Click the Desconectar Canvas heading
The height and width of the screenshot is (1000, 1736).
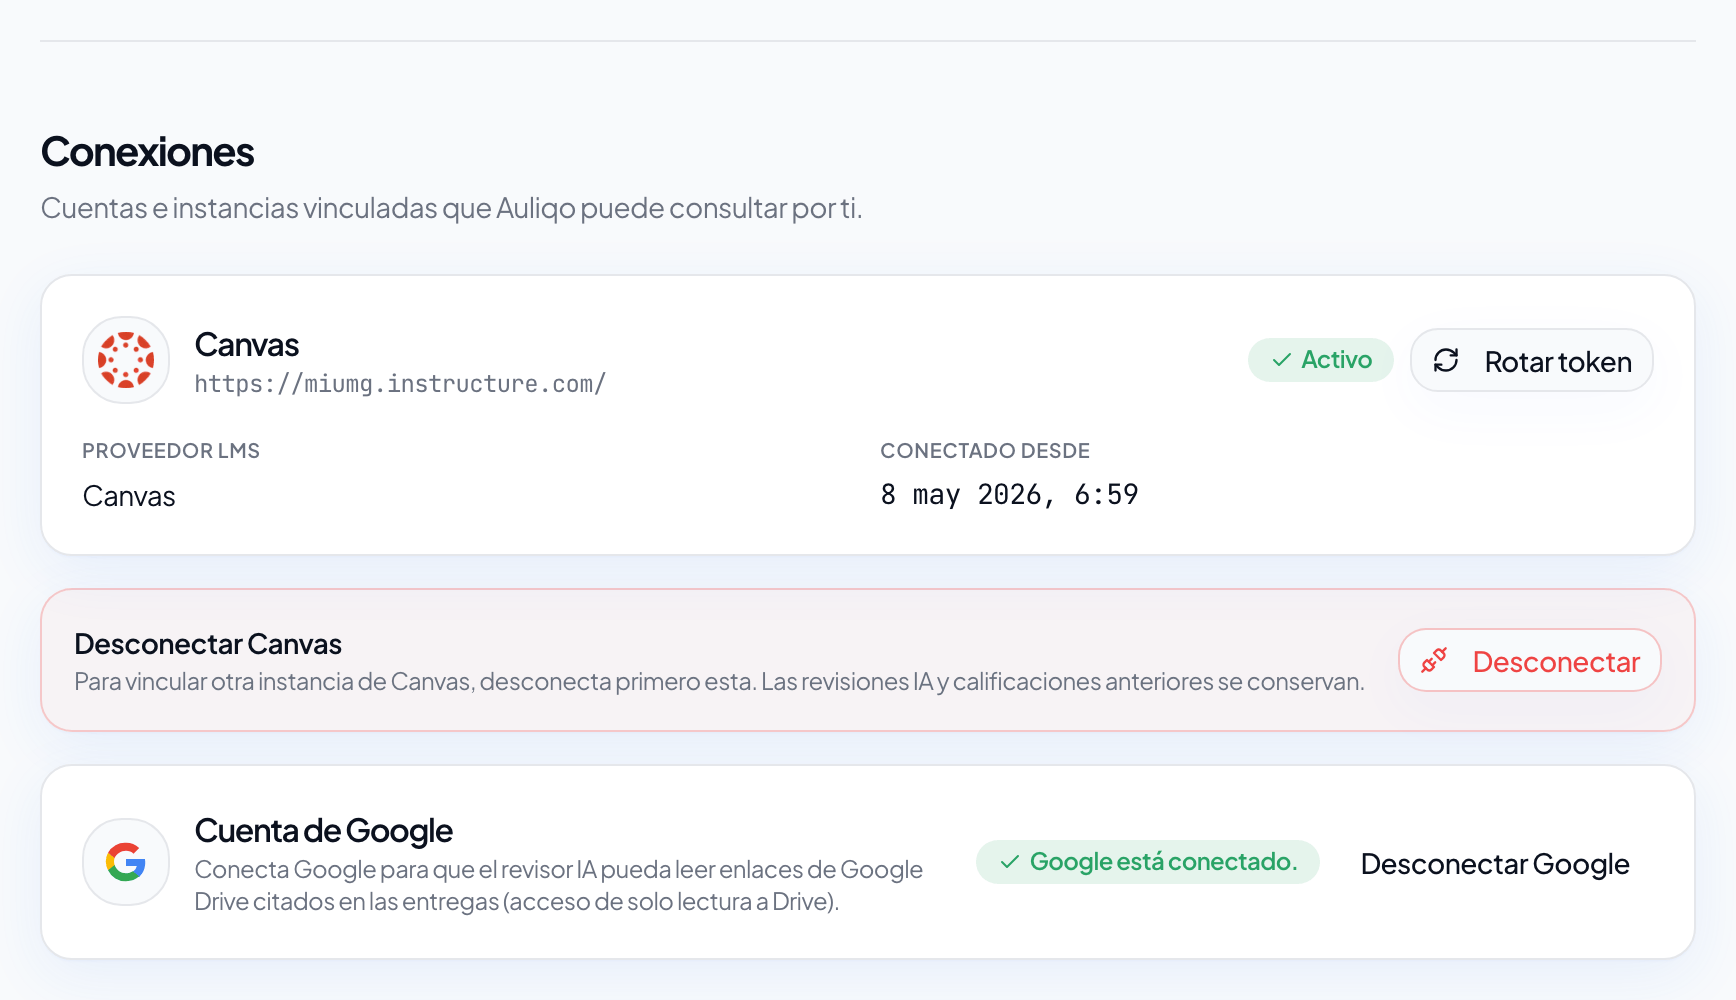tap(208, 644)
